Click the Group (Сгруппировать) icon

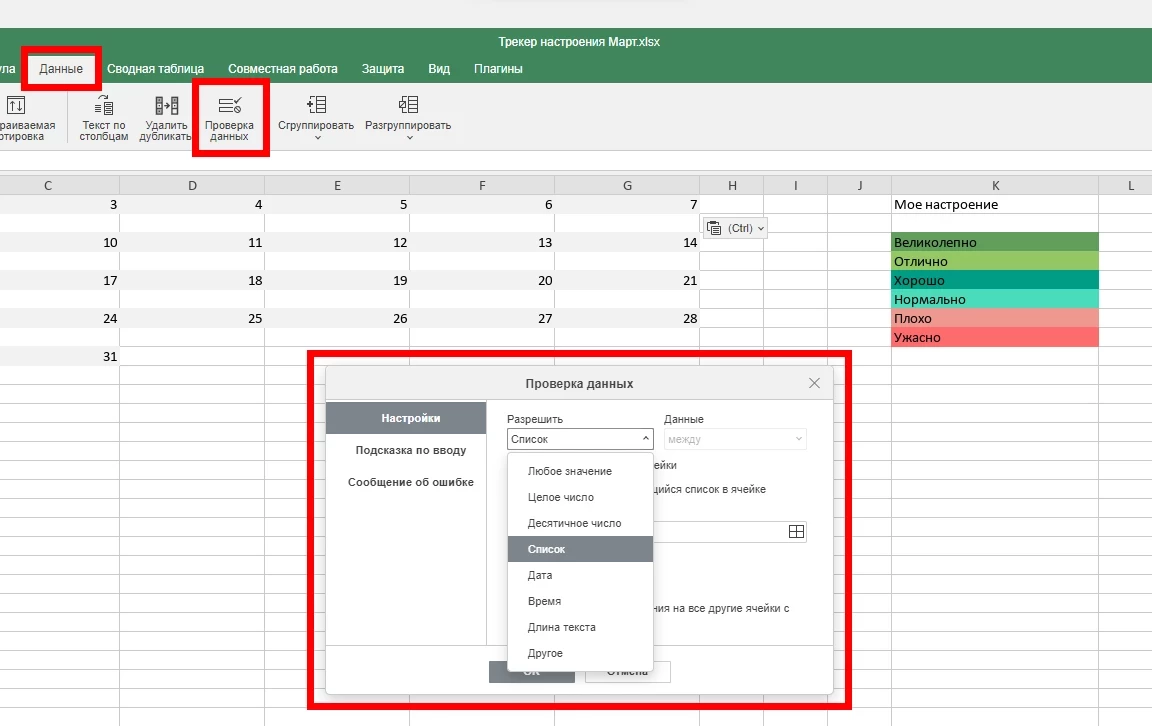point(316,105)
